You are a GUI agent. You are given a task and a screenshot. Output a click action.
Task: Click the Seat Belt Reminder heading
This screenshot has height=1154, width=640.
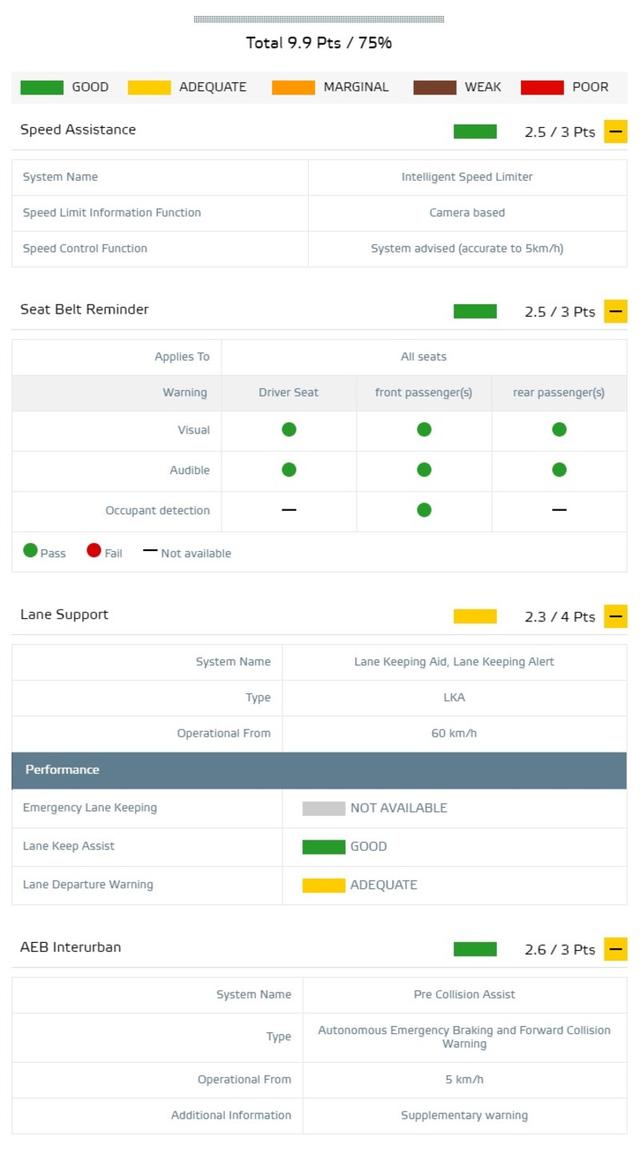tap(85, 310)
